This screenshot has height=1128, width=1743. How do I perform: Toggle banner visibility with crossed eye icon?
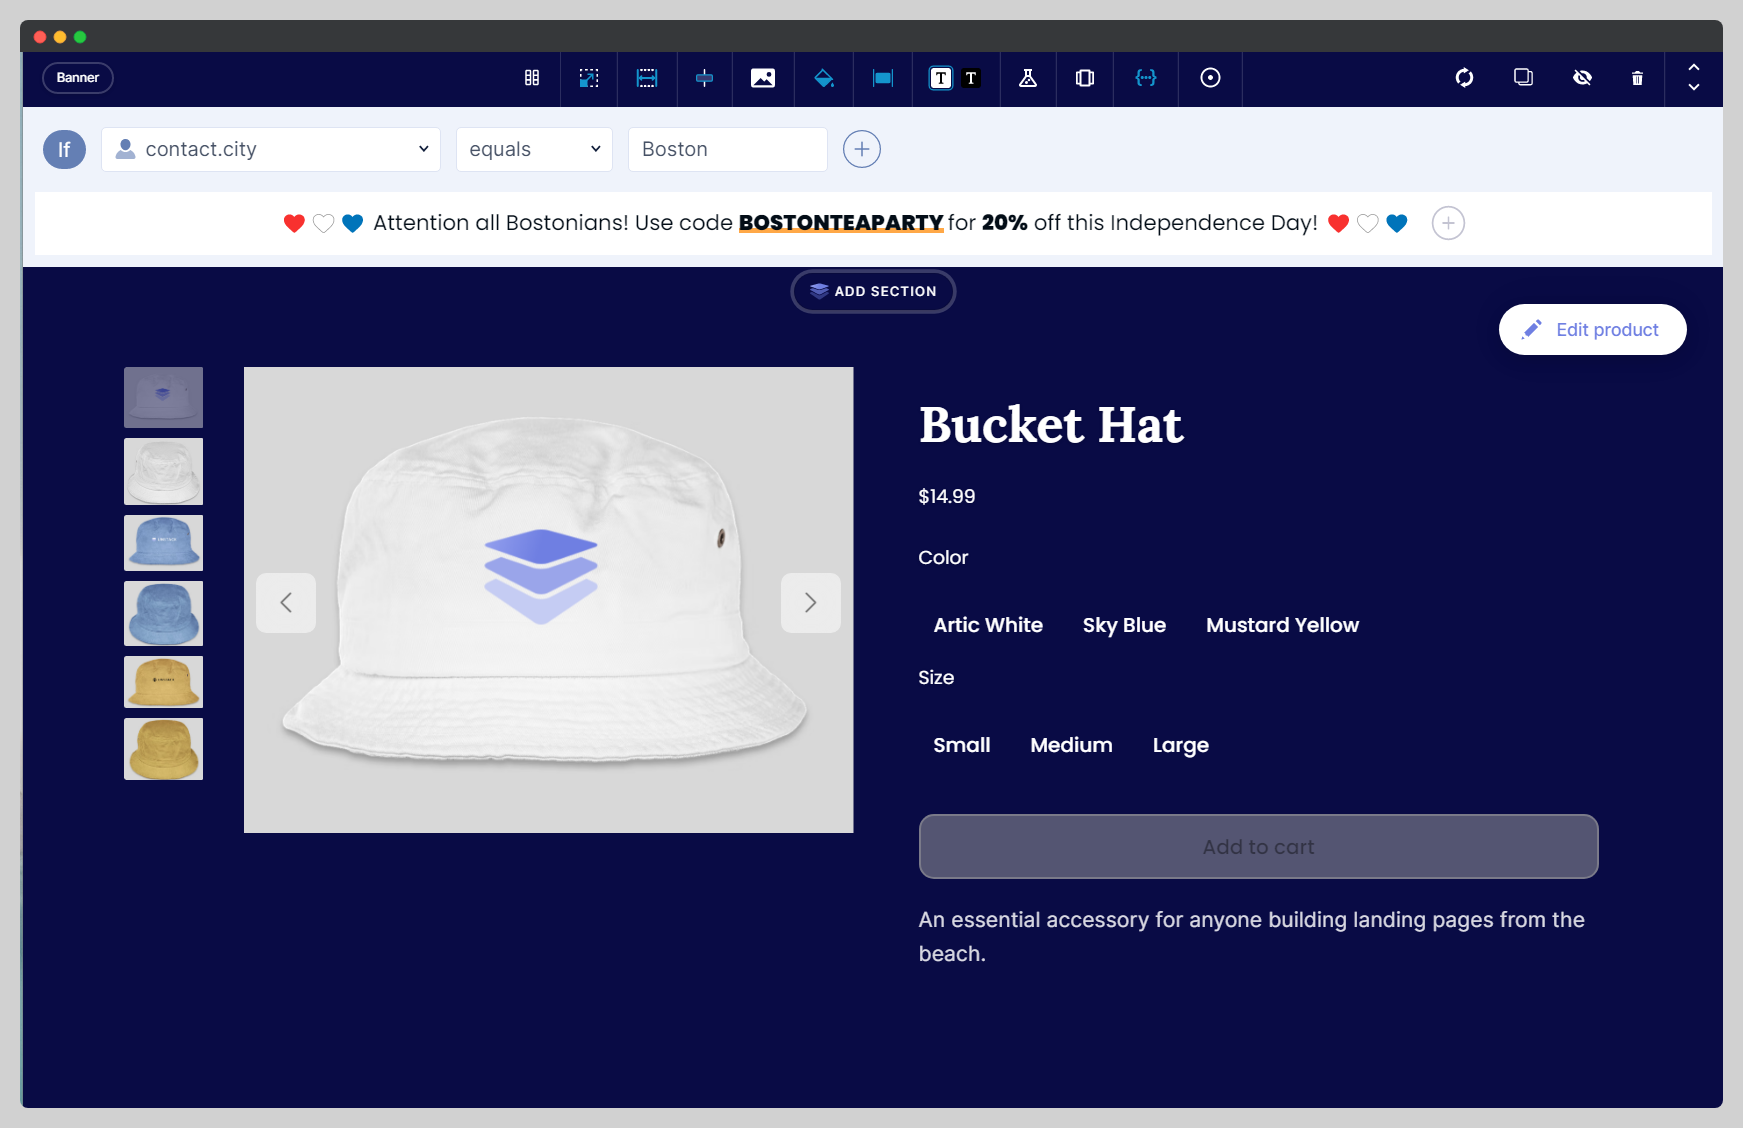[1582, 78]
